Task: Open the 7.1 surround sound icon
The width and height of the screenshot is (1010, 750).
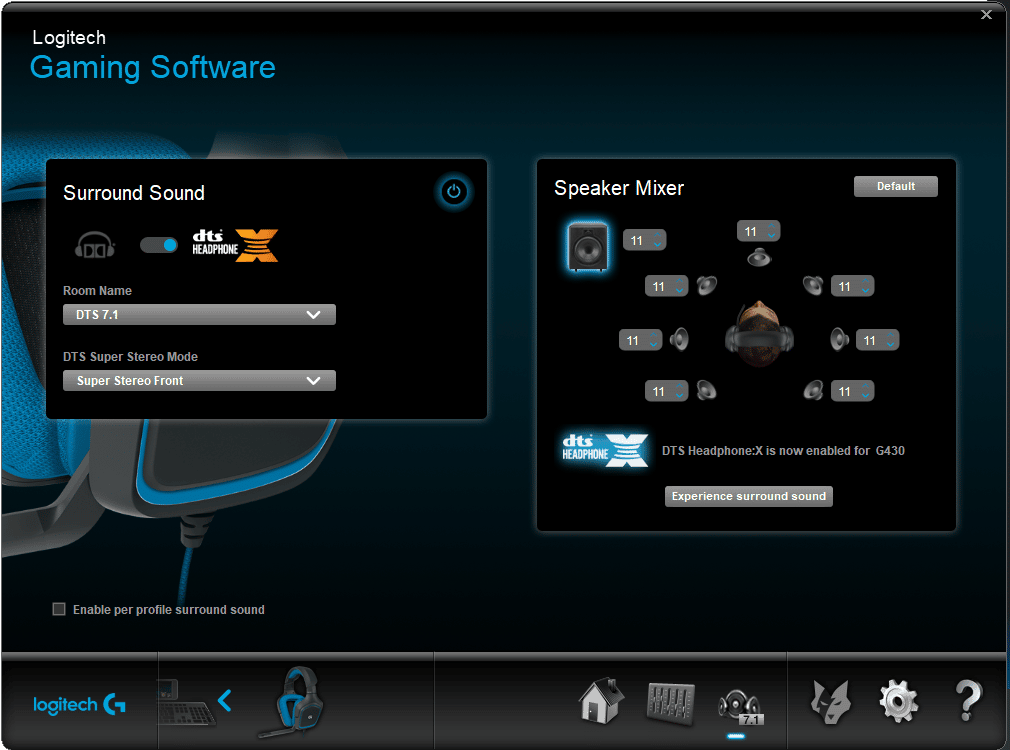Action: [x=741, y=707]
